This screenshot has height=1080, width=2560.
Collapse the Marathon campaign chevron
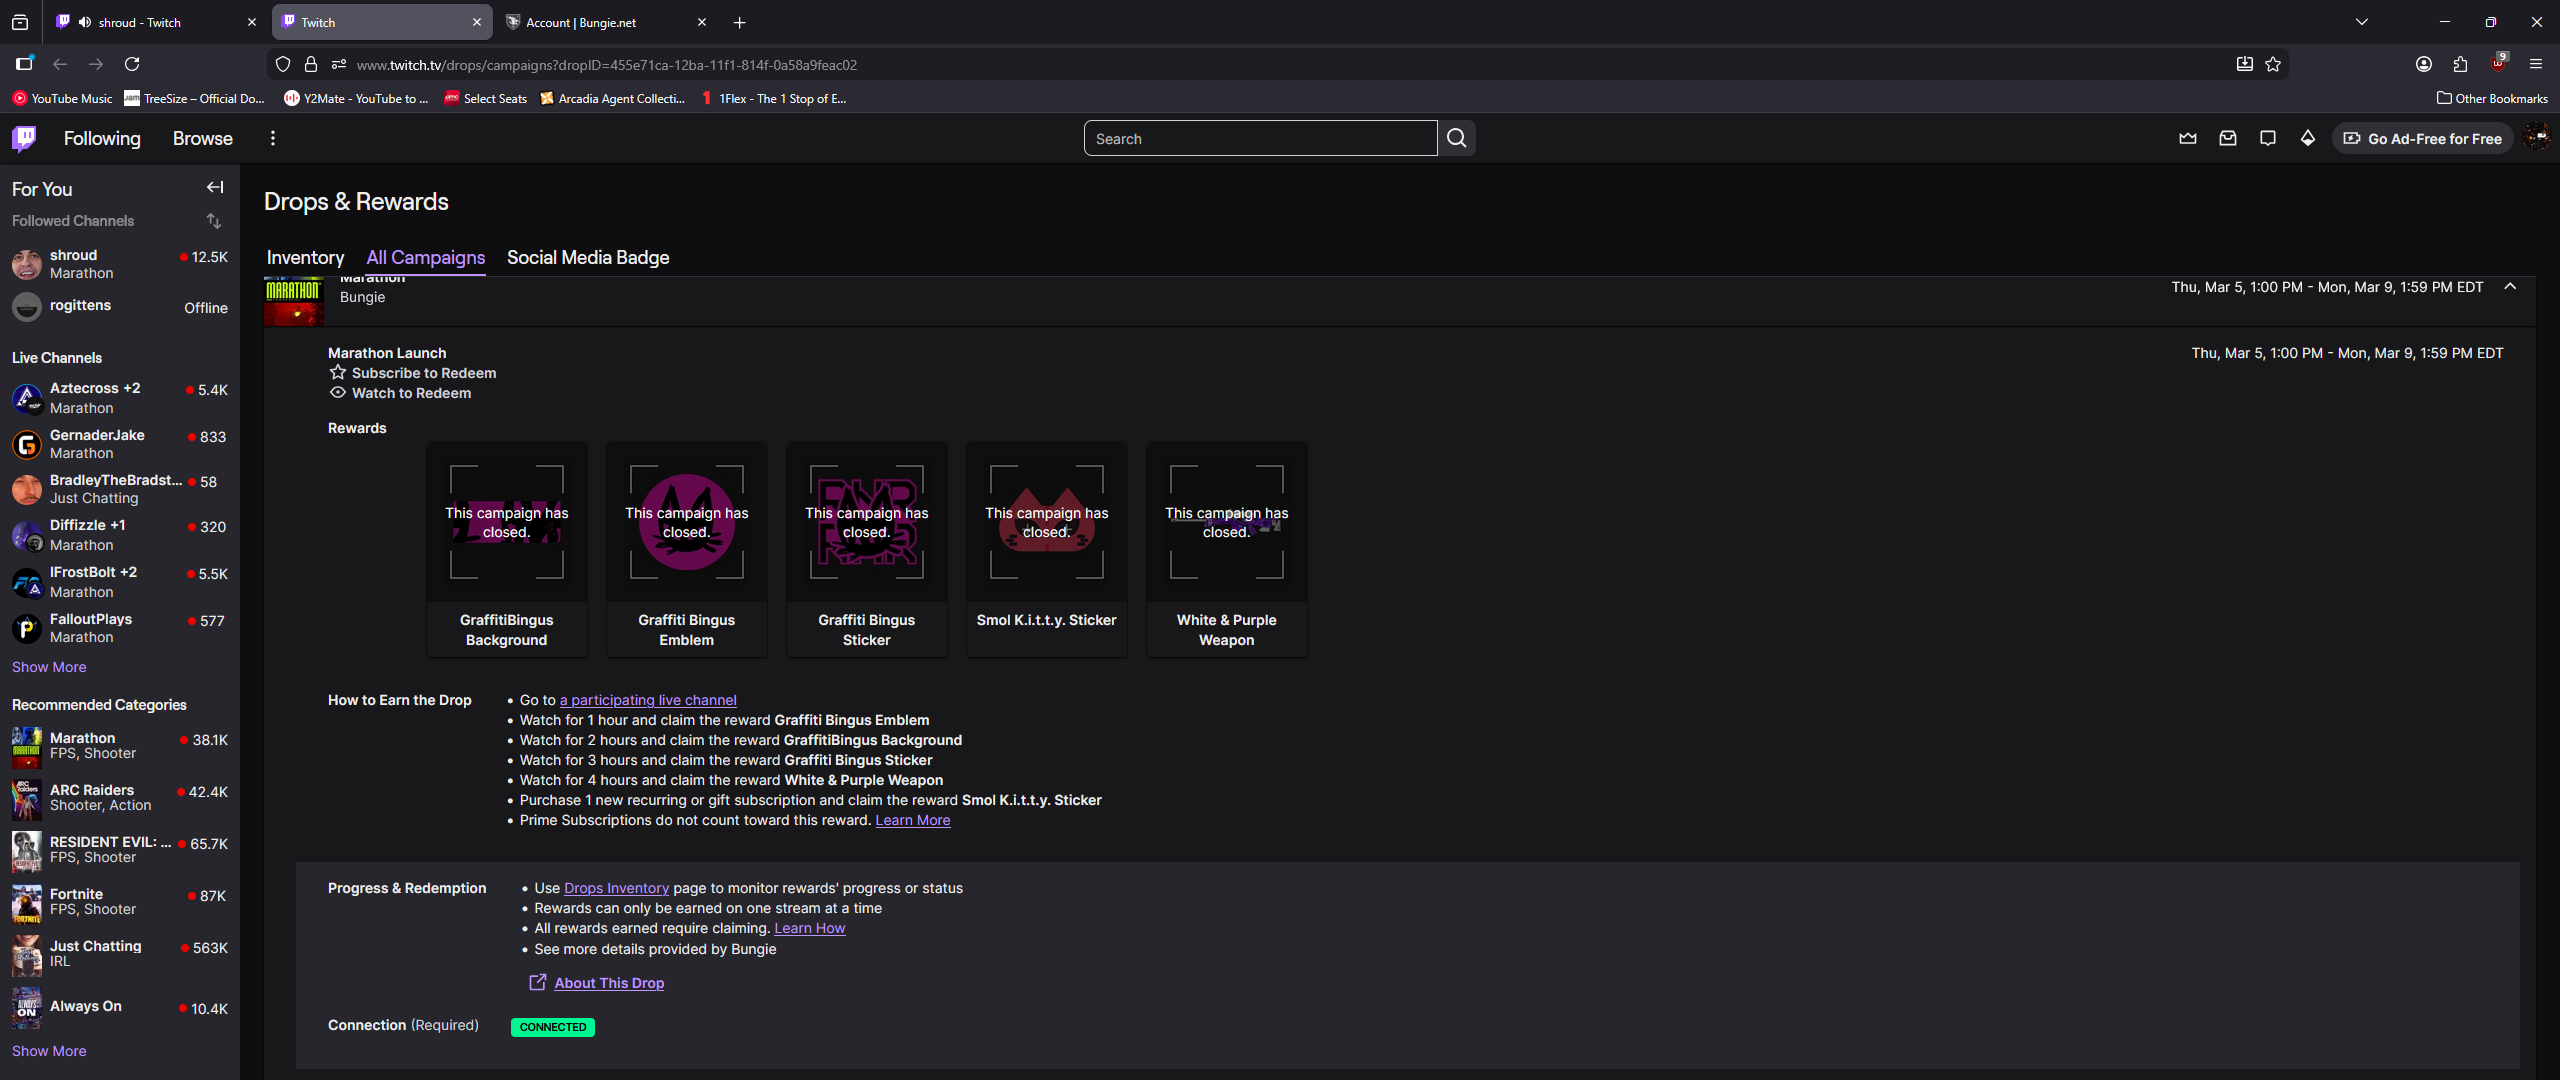coord(2510,287)
